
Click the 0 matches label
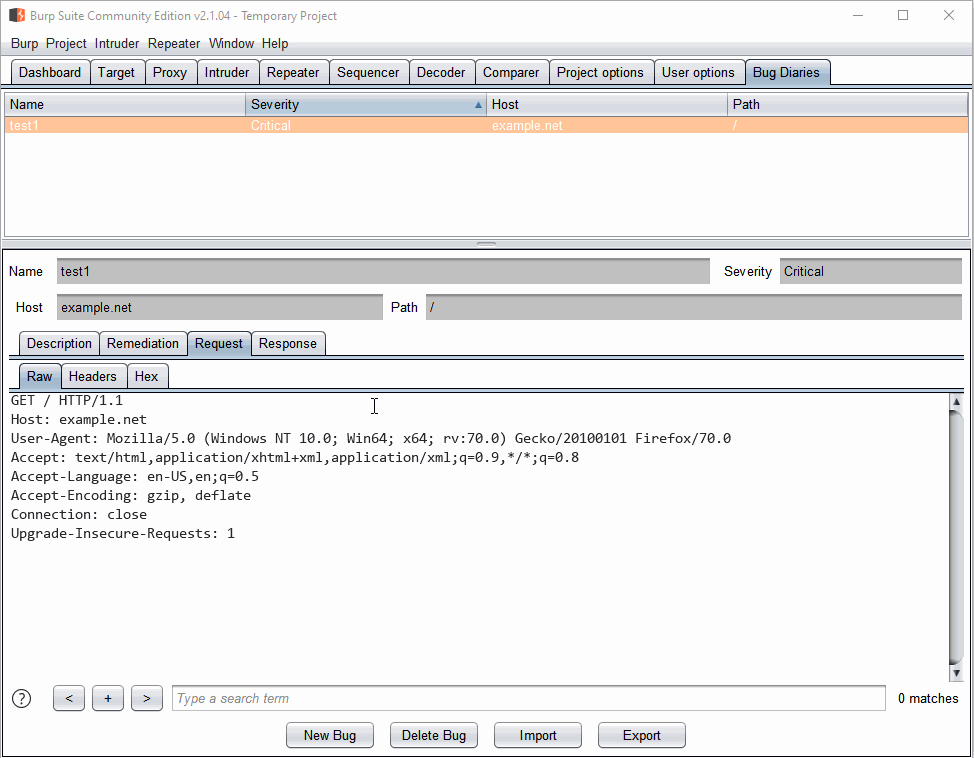(x=928, y=698)
